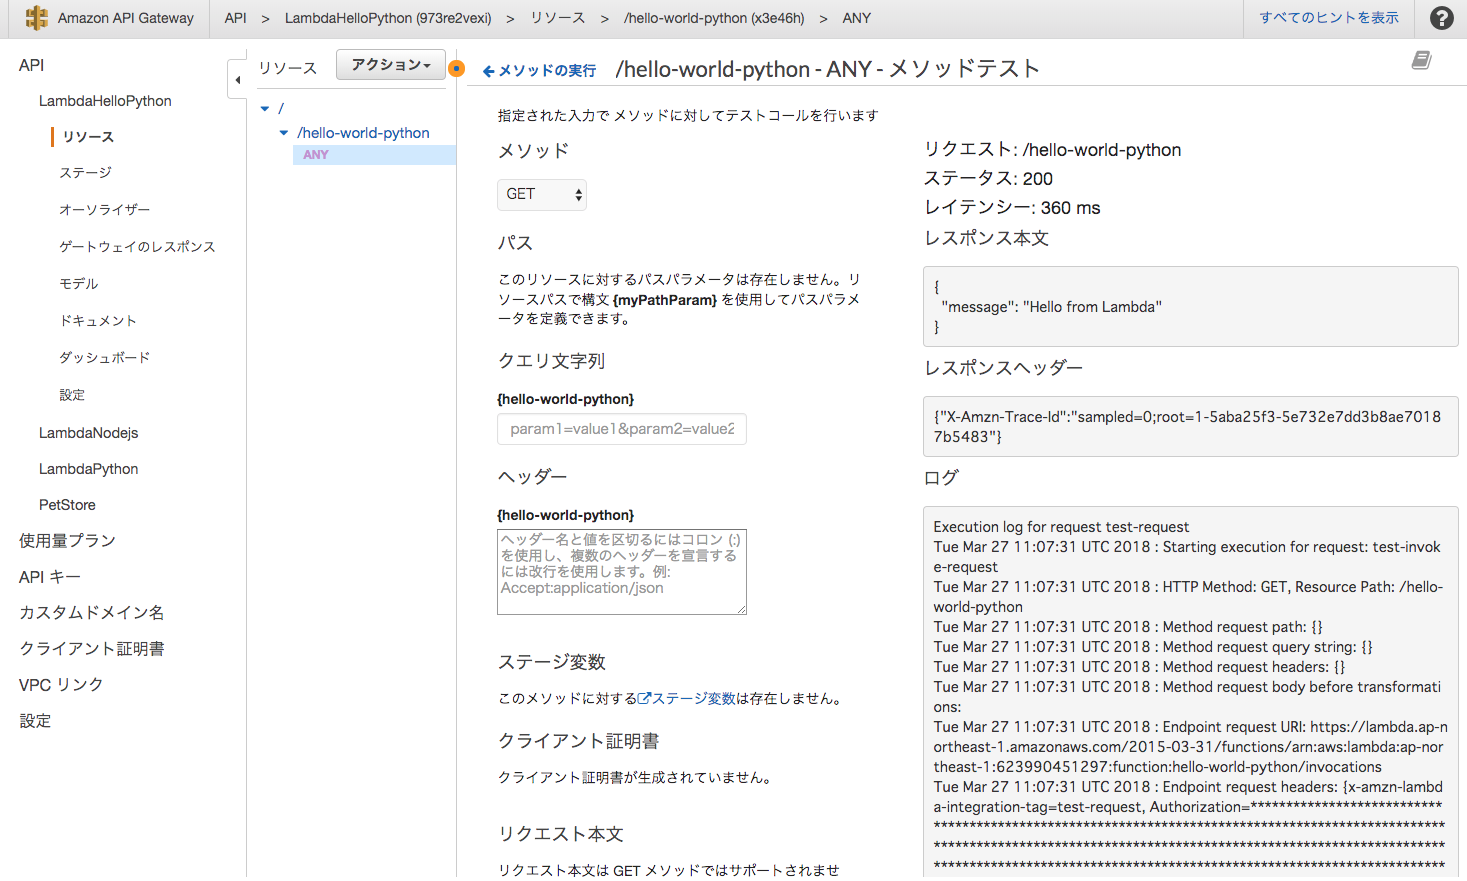Open the API section in the sidebar
Screen dimensions: 1467x881
pos(32,65)
